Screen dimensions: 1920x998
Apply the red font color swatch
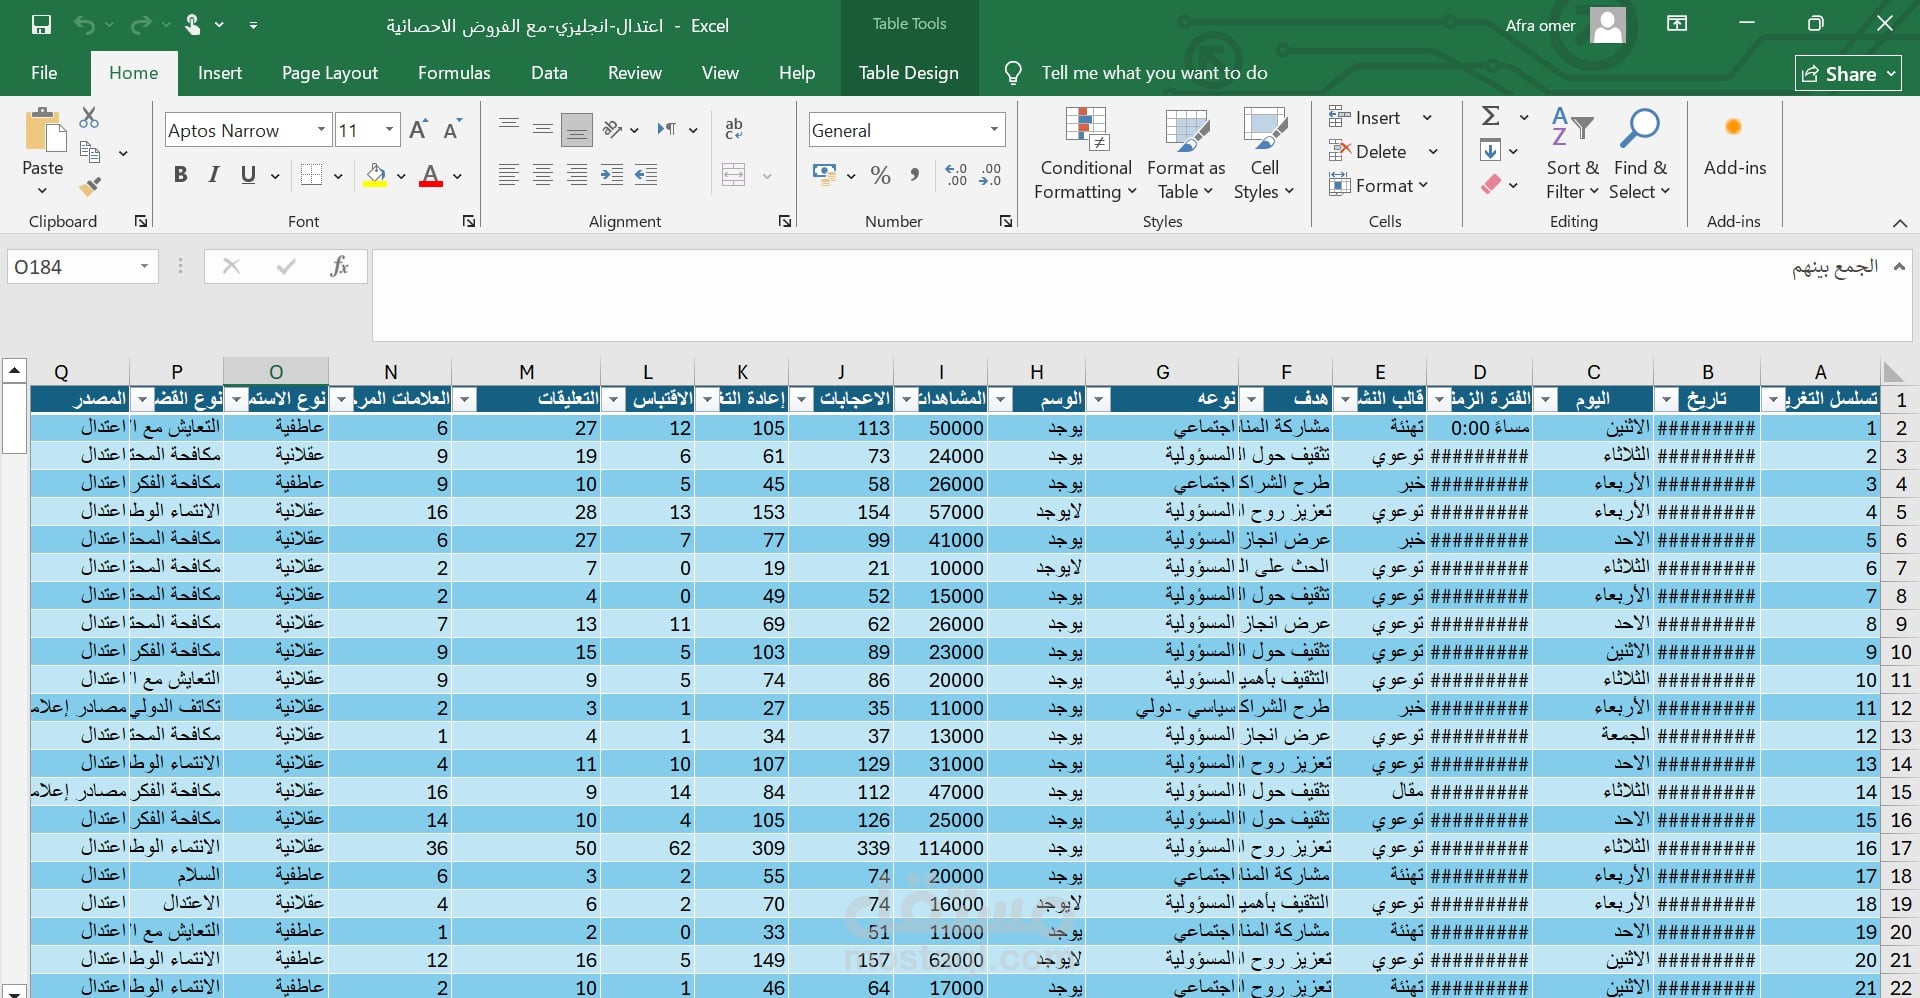click(431, 176)
